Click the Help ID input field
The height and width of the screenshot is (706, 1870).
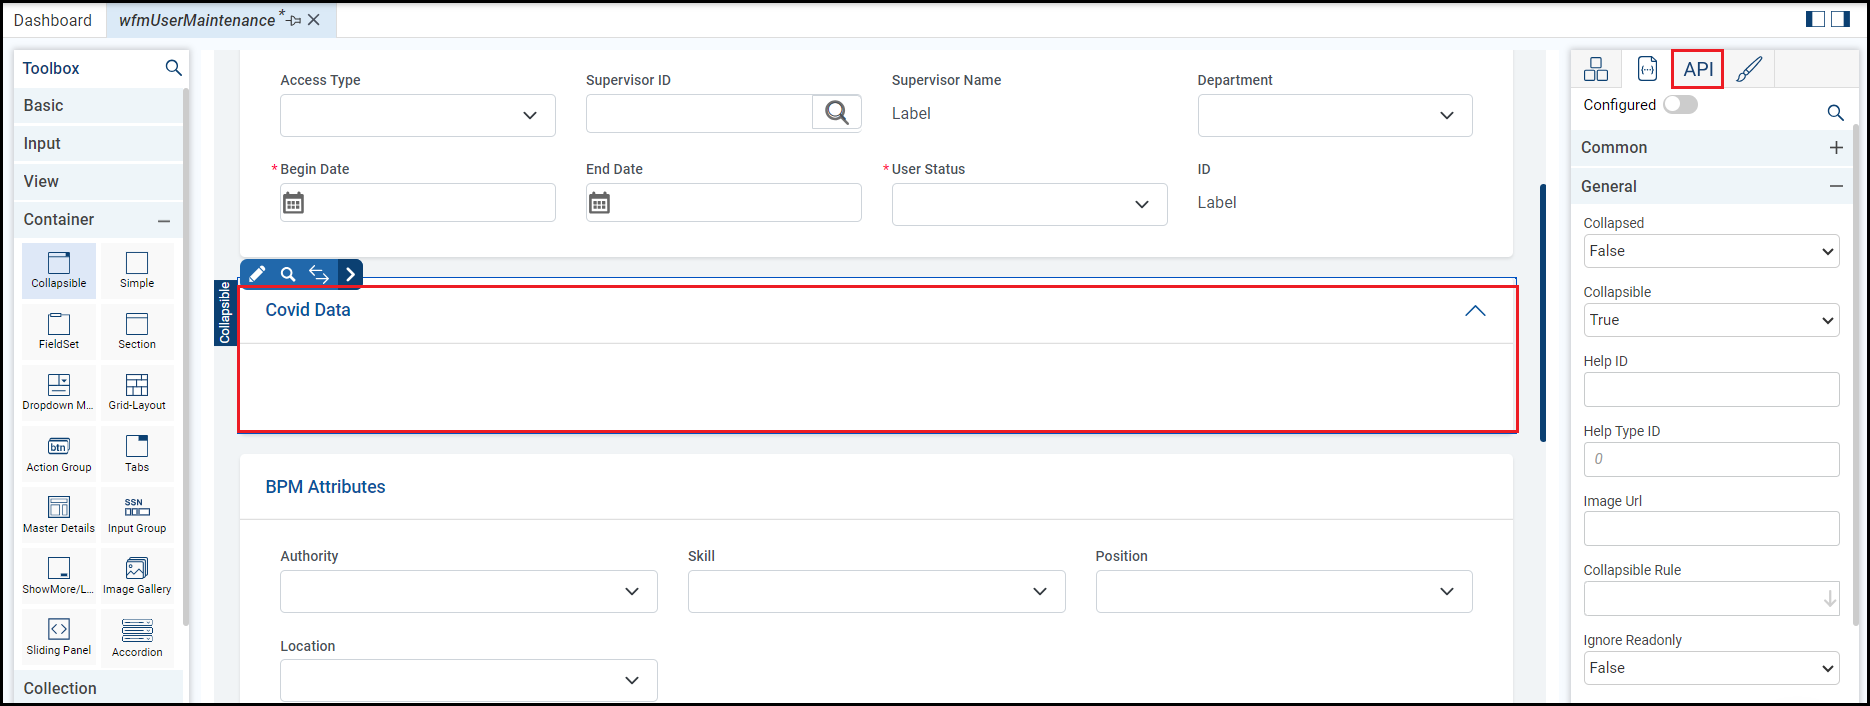1711,390
